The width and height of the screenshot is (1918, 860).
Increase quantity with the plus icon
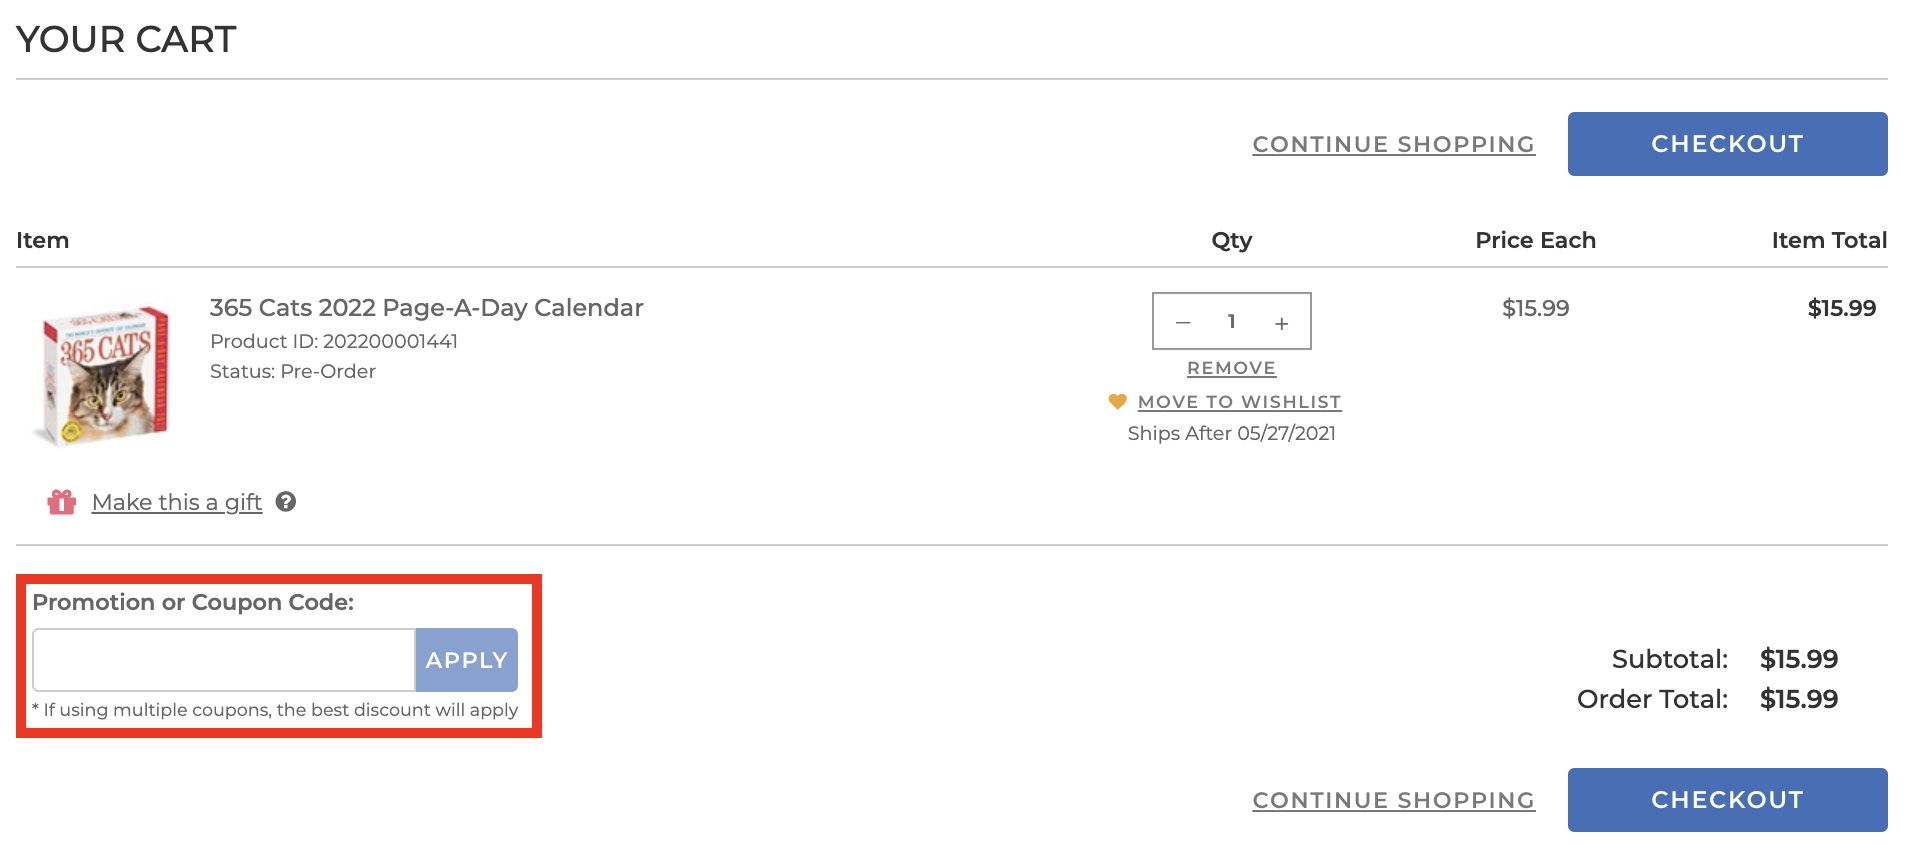coord(1281,323)
